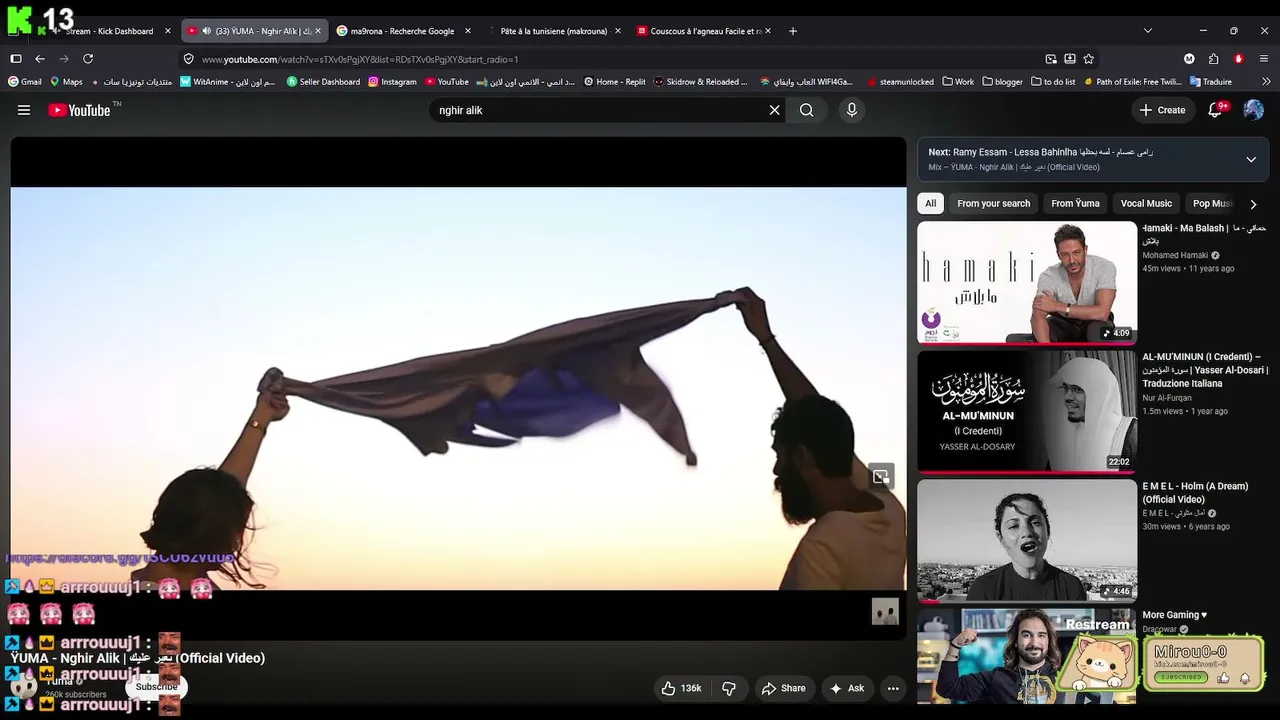
Task: Open the Seller Dashboard bookmark
Action: point(323,82)
